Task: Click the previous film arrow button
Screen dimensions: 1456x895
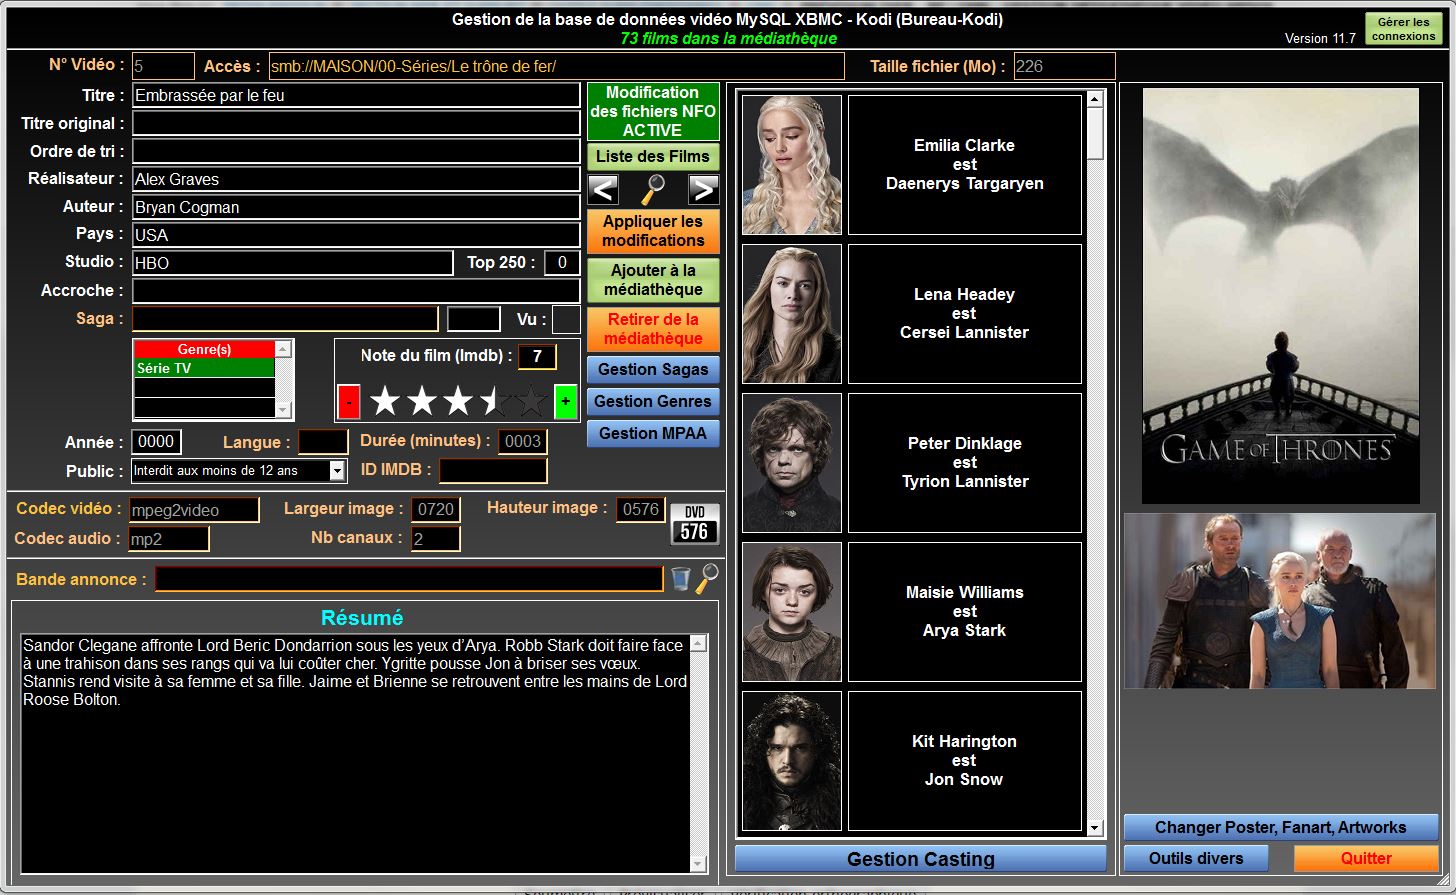Action: [603, 189]
